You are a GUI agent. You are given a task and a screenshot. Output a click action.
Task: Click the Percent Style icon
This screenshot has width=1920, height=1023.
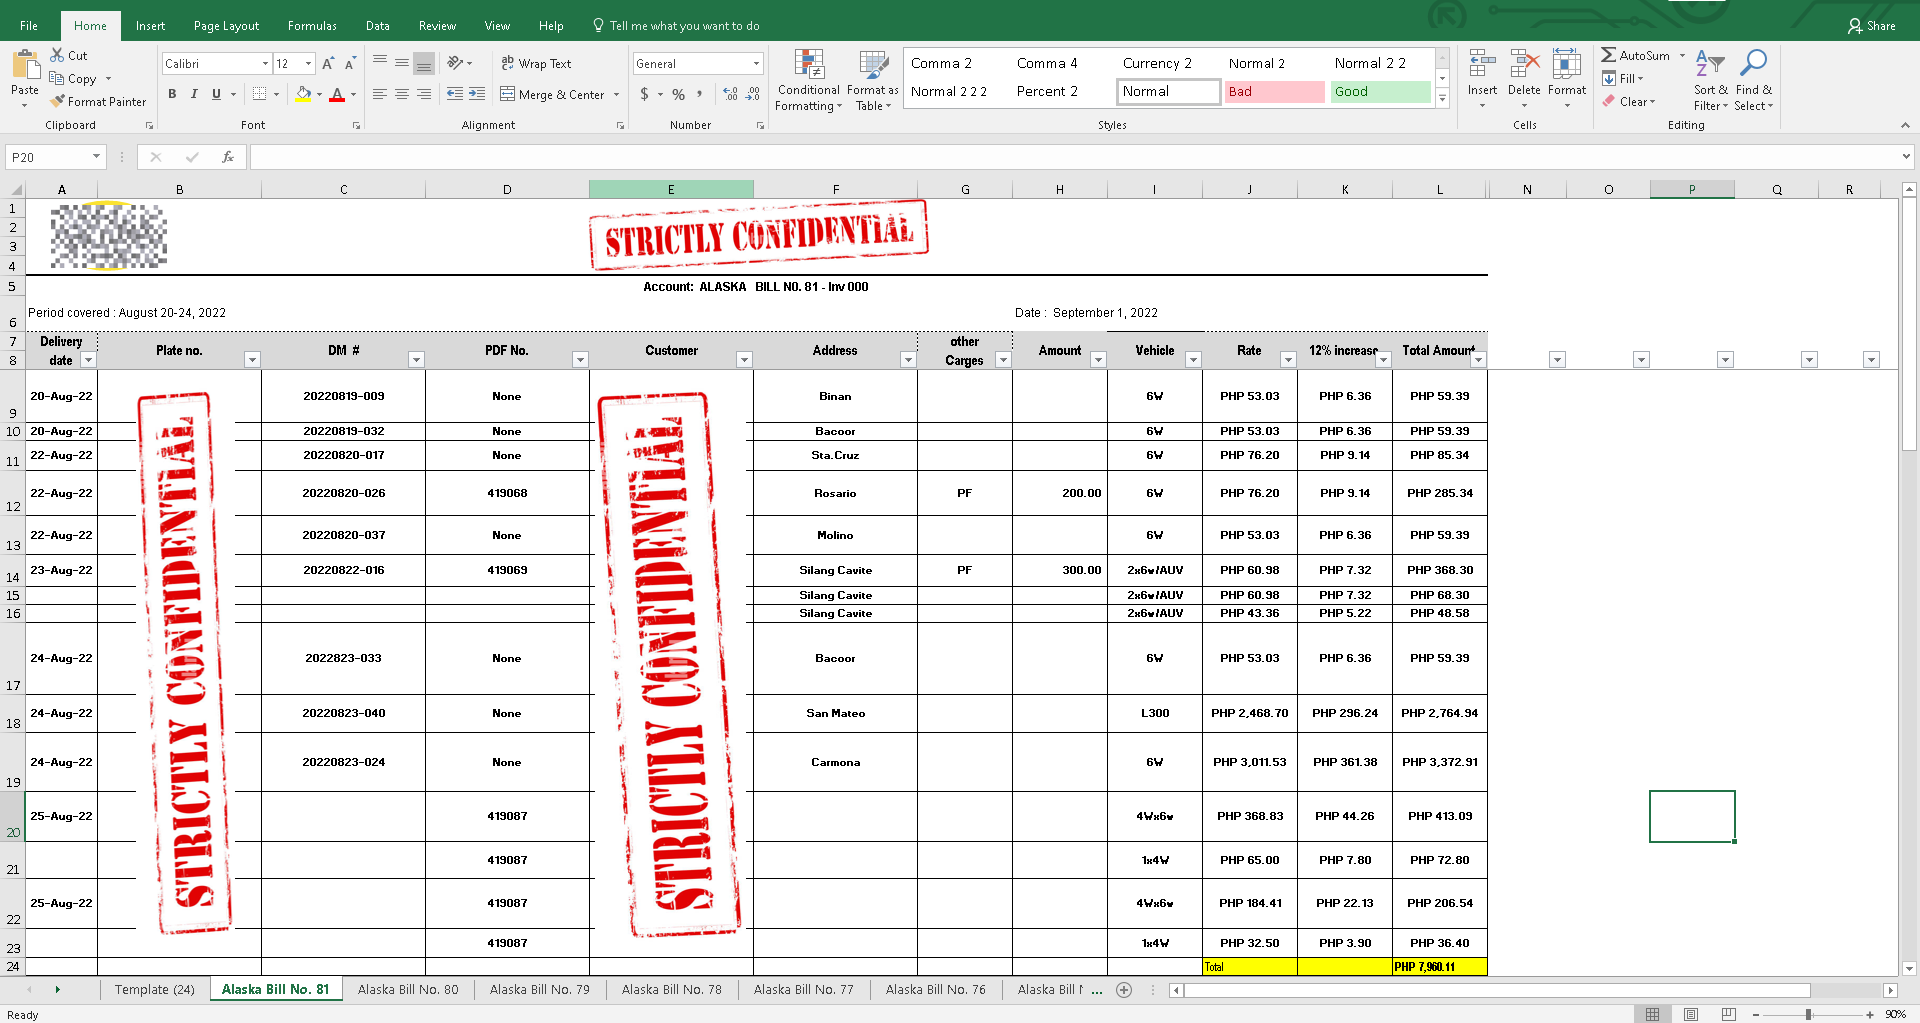[679, 94]
